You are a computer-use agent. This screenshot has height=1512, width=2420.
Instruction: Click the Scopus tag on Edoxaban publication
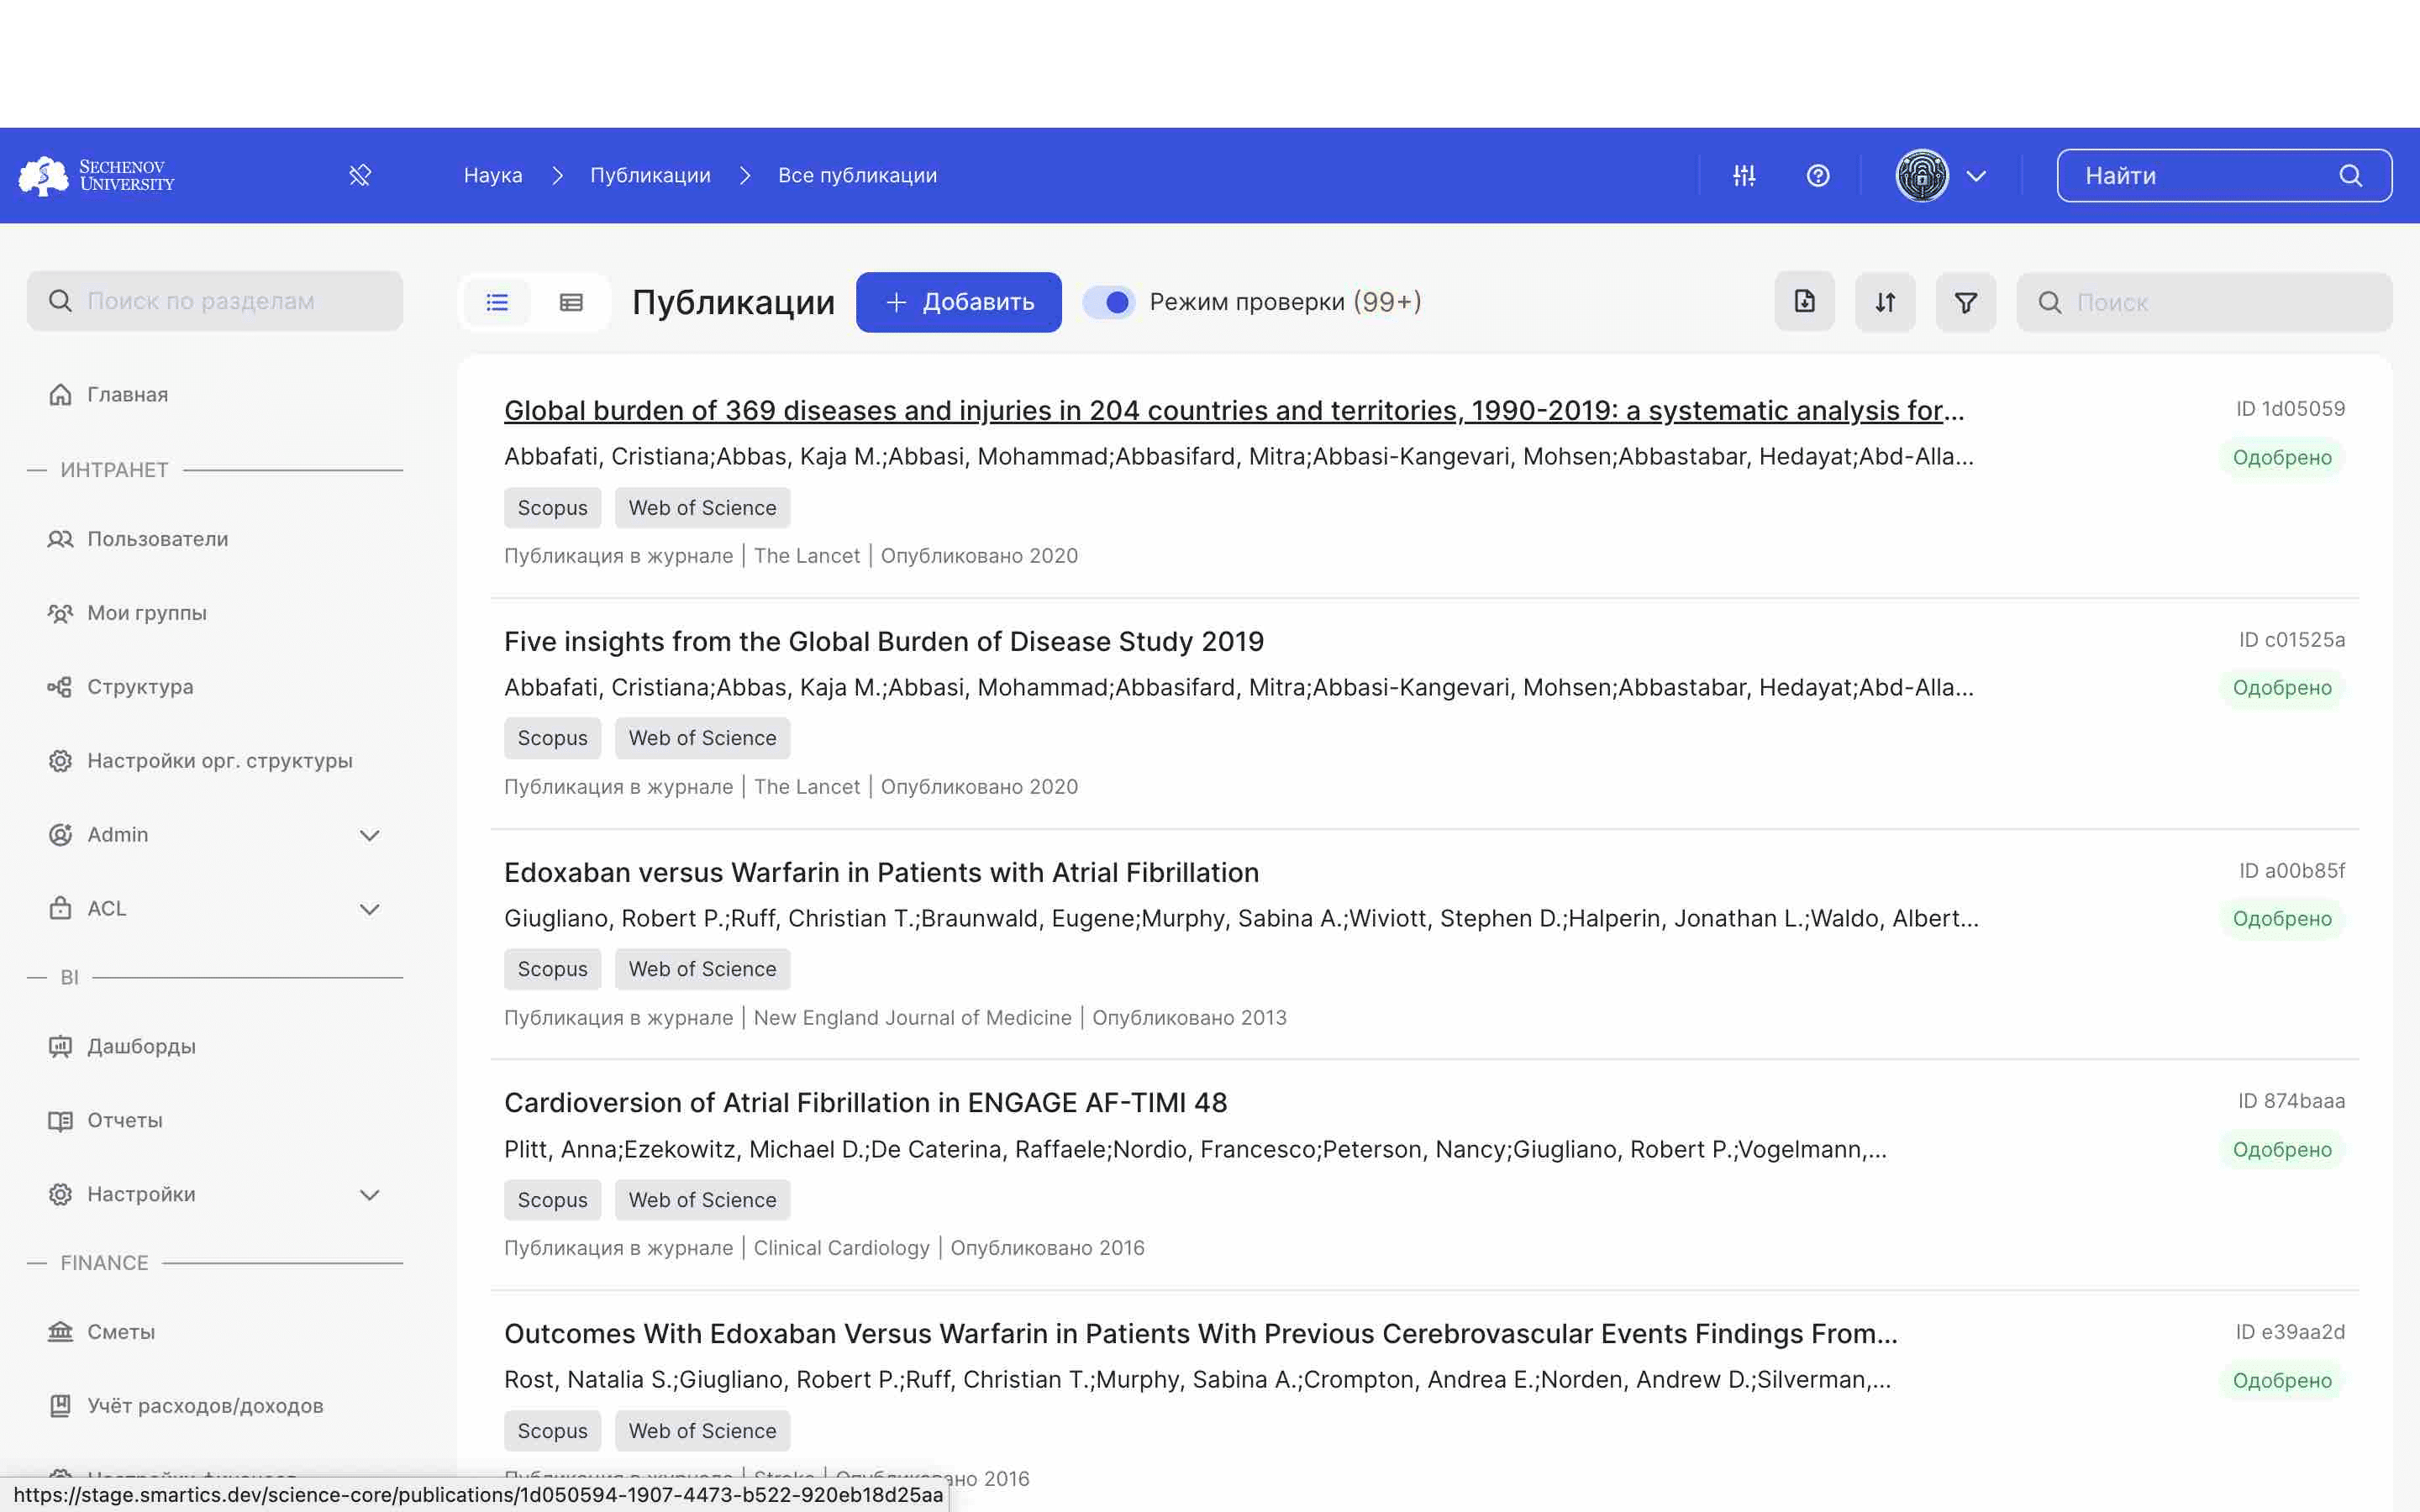pos(550,969)
